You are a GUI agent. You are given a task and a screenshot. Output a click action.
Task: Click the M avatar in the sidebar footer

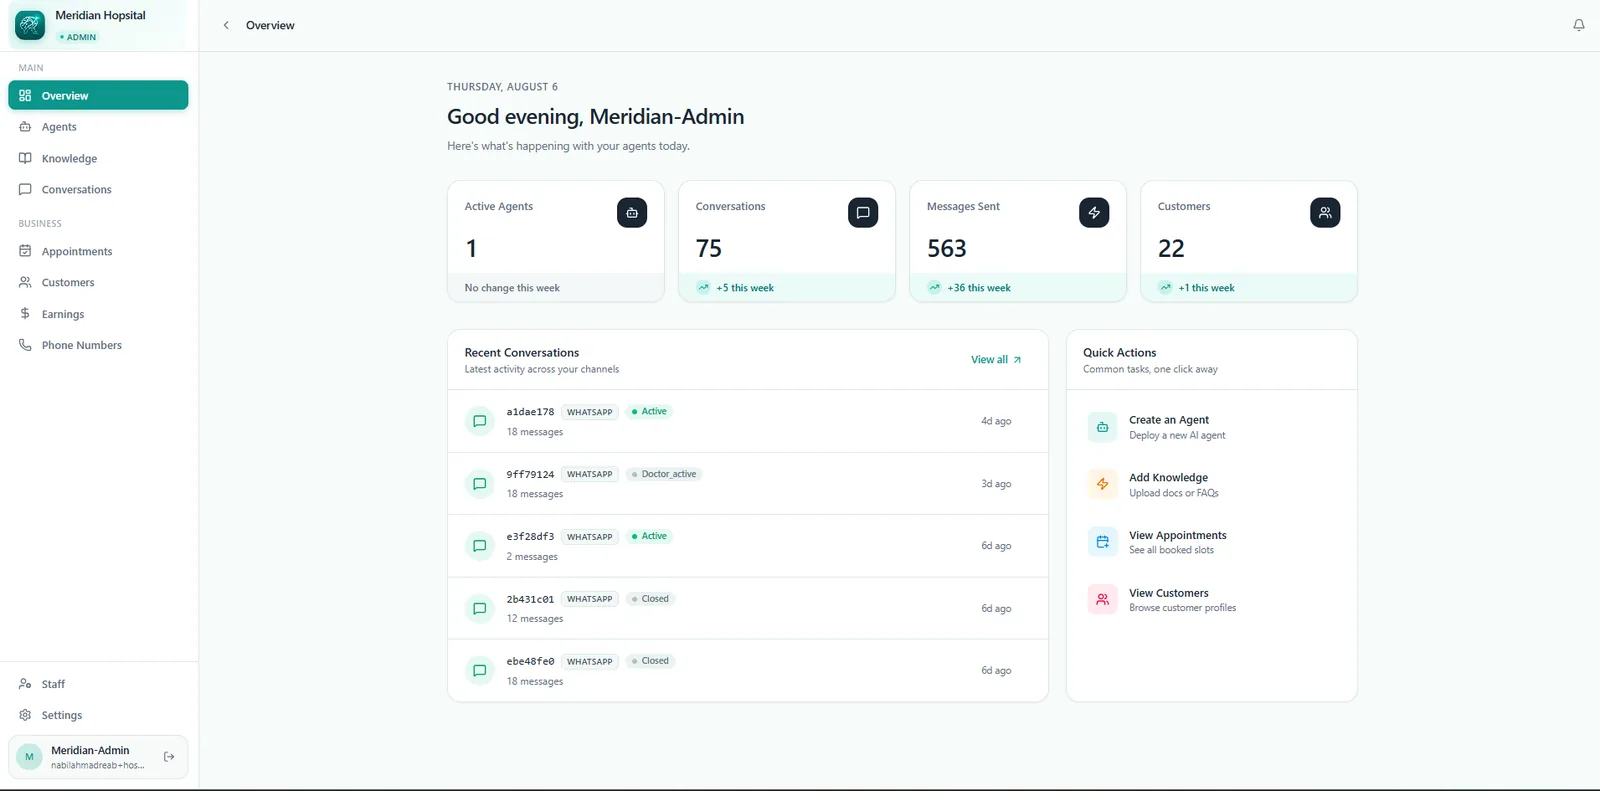29,757
